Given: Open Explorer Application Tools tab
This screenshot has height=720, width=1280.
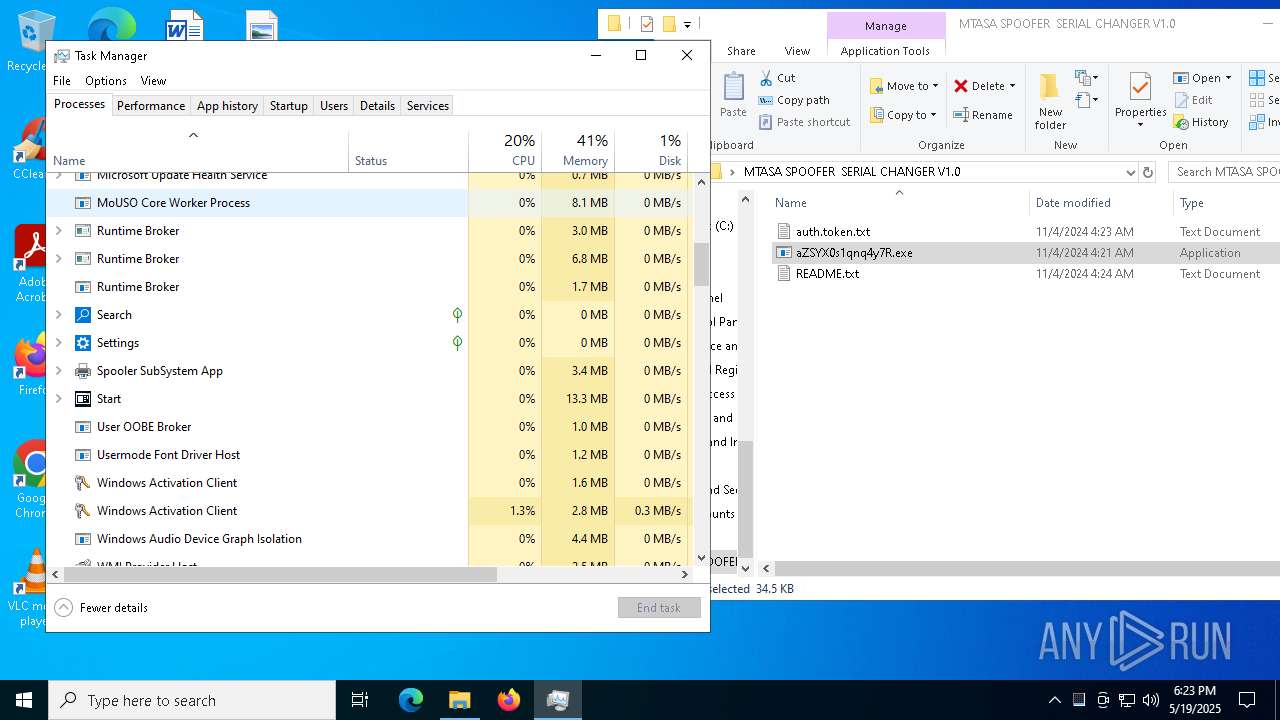Looking at the screenshot, I should (x=885, y=51).
